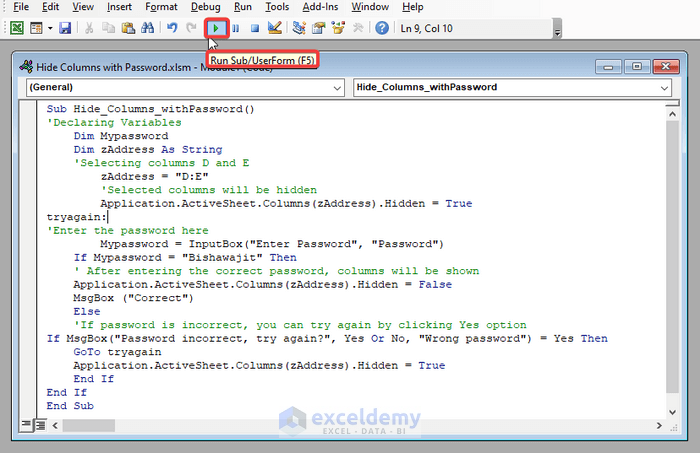Open Find with binoculars icon
Viewport: 700px width, 453px height.
pyautogui.click(x=147, y=28)
